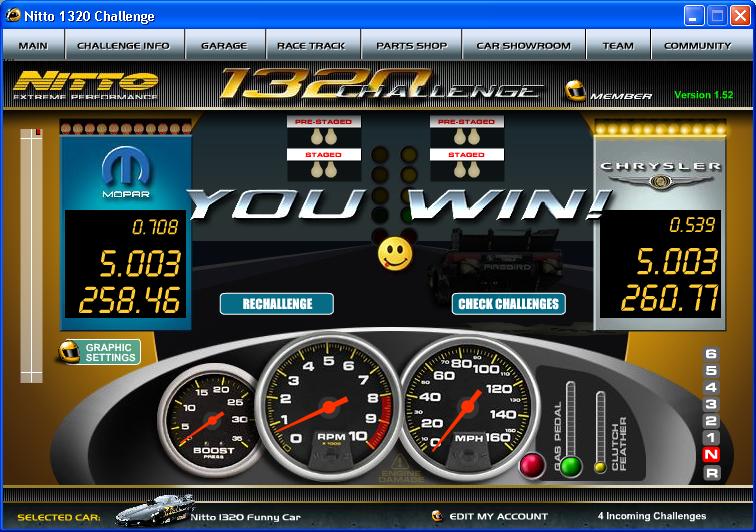Visit the CAR SHOWROOM tab
This screenshot has height=532, width=756.
point(524,45)
